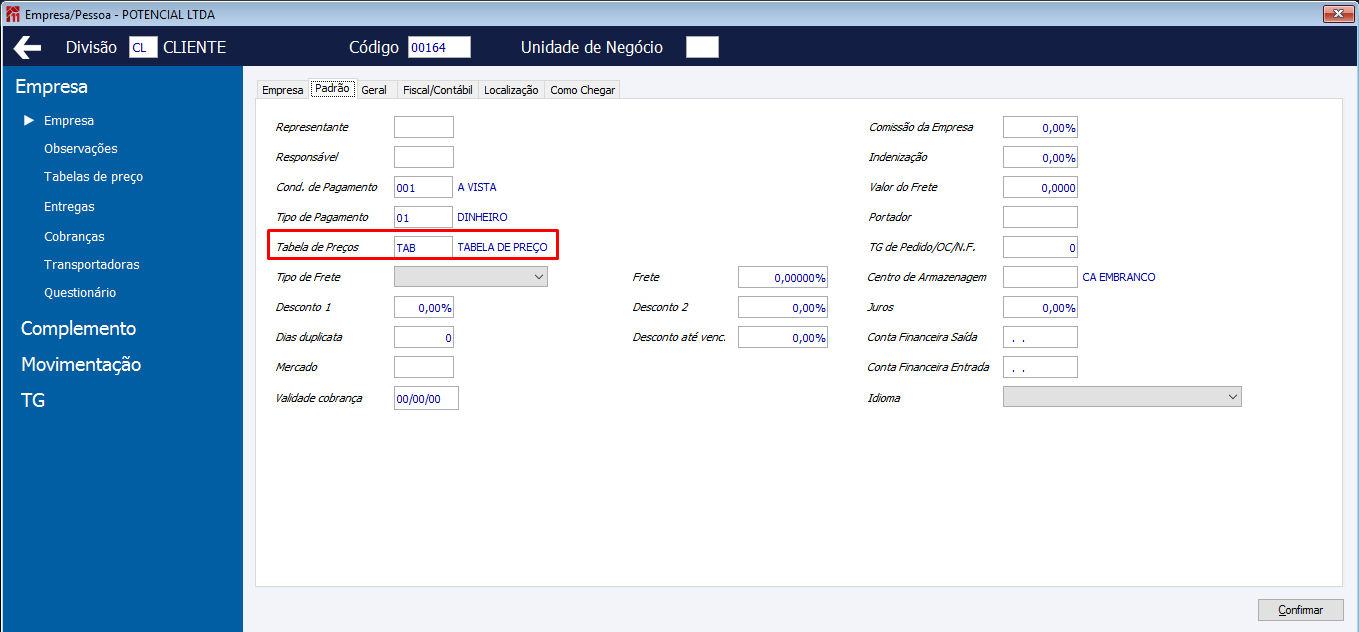Click the Frete percentage field

[783, 278]
